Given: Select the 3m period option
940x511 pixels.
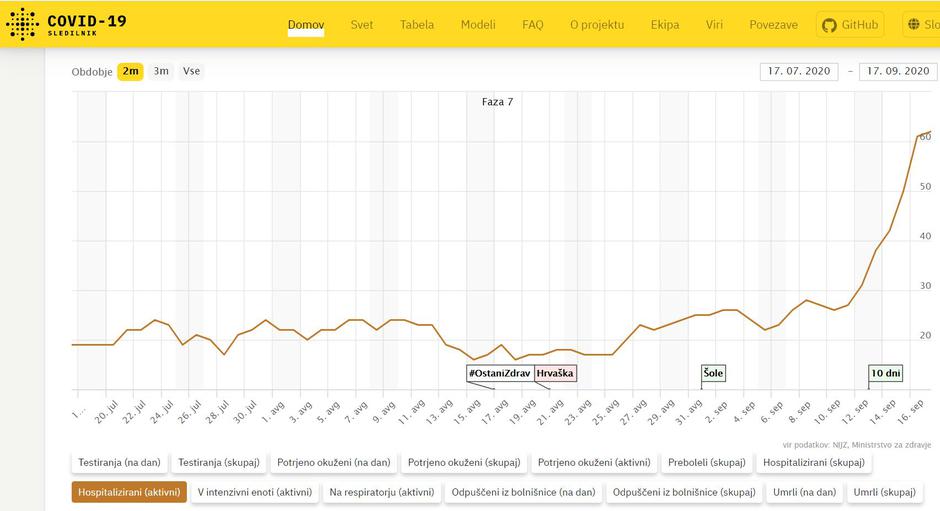Looking at the screenshot, I should [161, 71].
